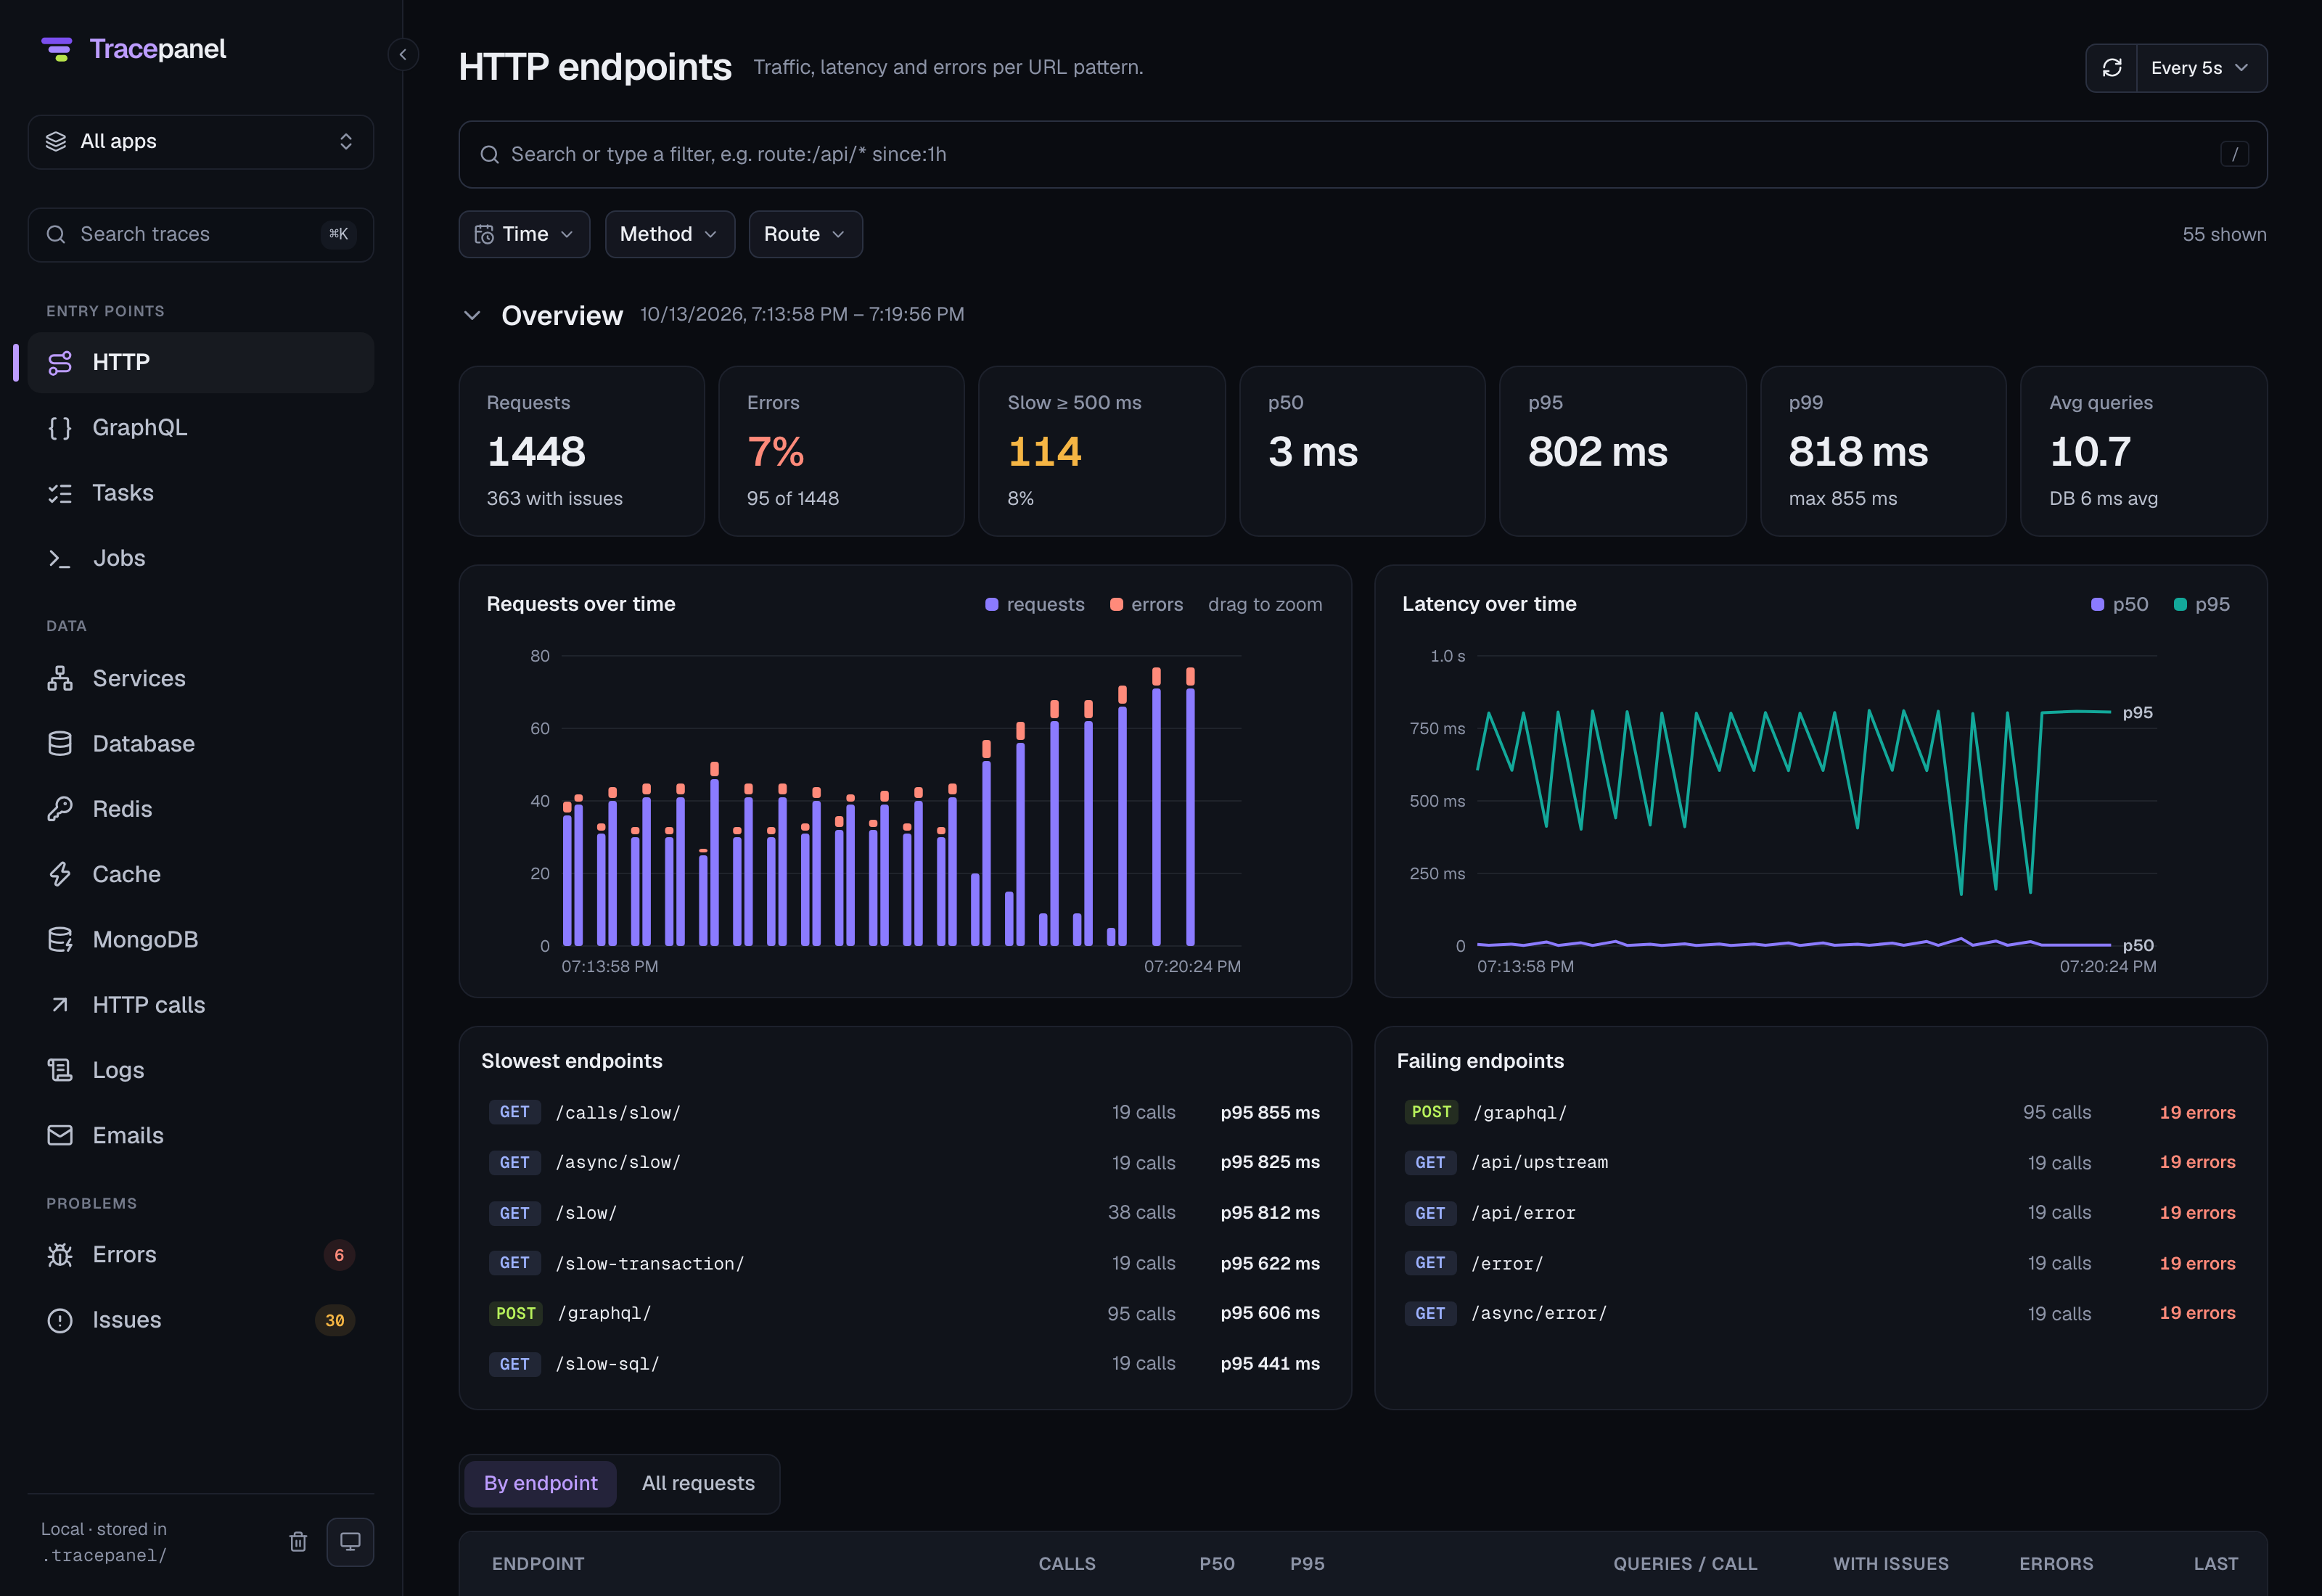Open the Cache page
2322x1596 pixels.
[x=201, y=874]
